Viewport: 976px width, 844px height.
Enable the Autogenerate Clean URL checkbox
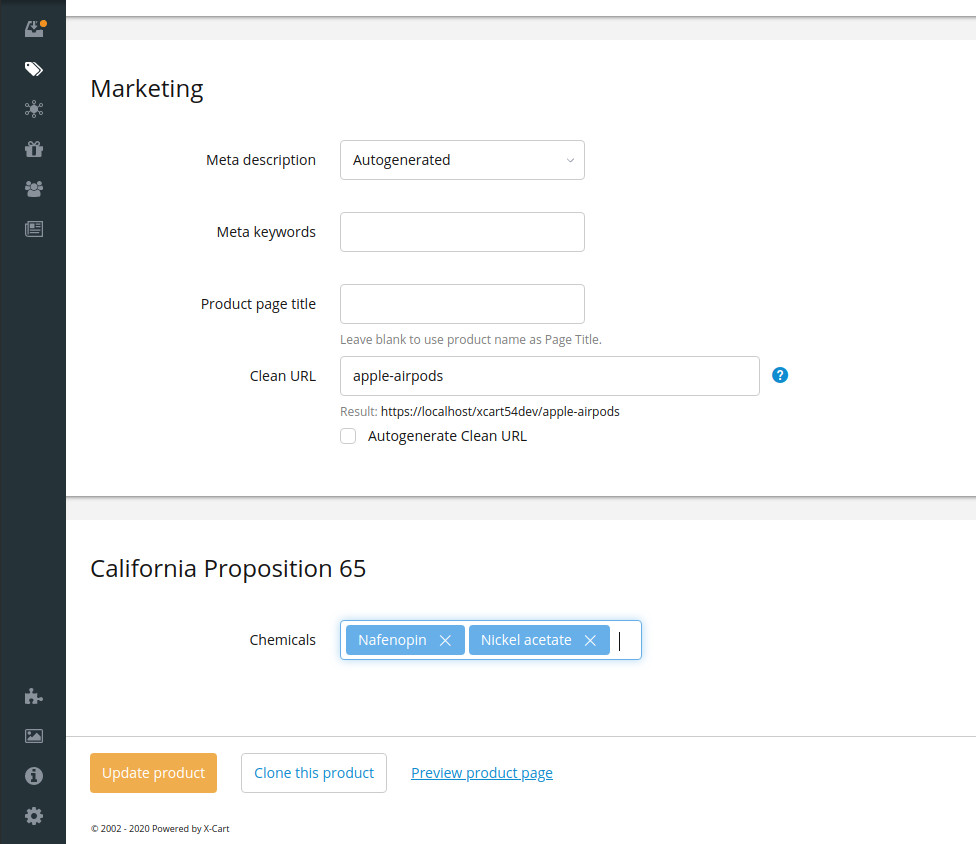348,436
